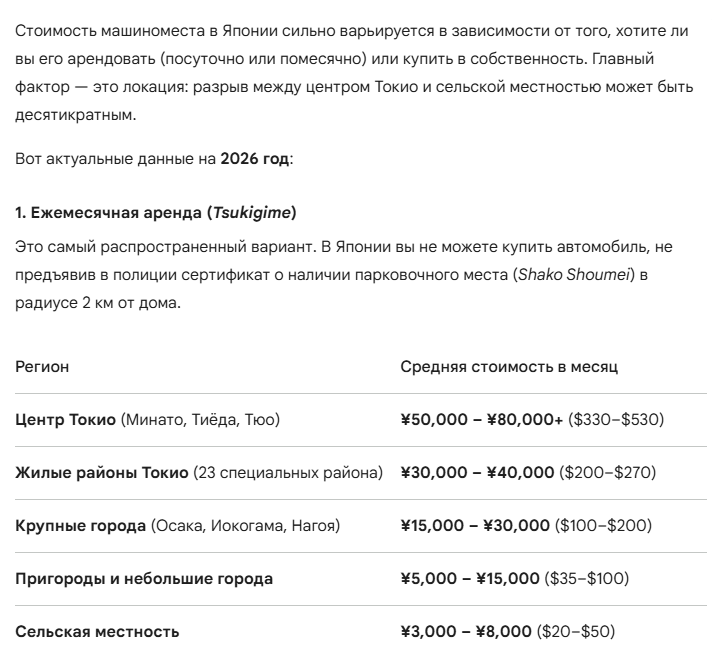Click the bold "Крупные города" label
Image resolution: width=725 pixels, height=657 pixels.
[81, 525]
